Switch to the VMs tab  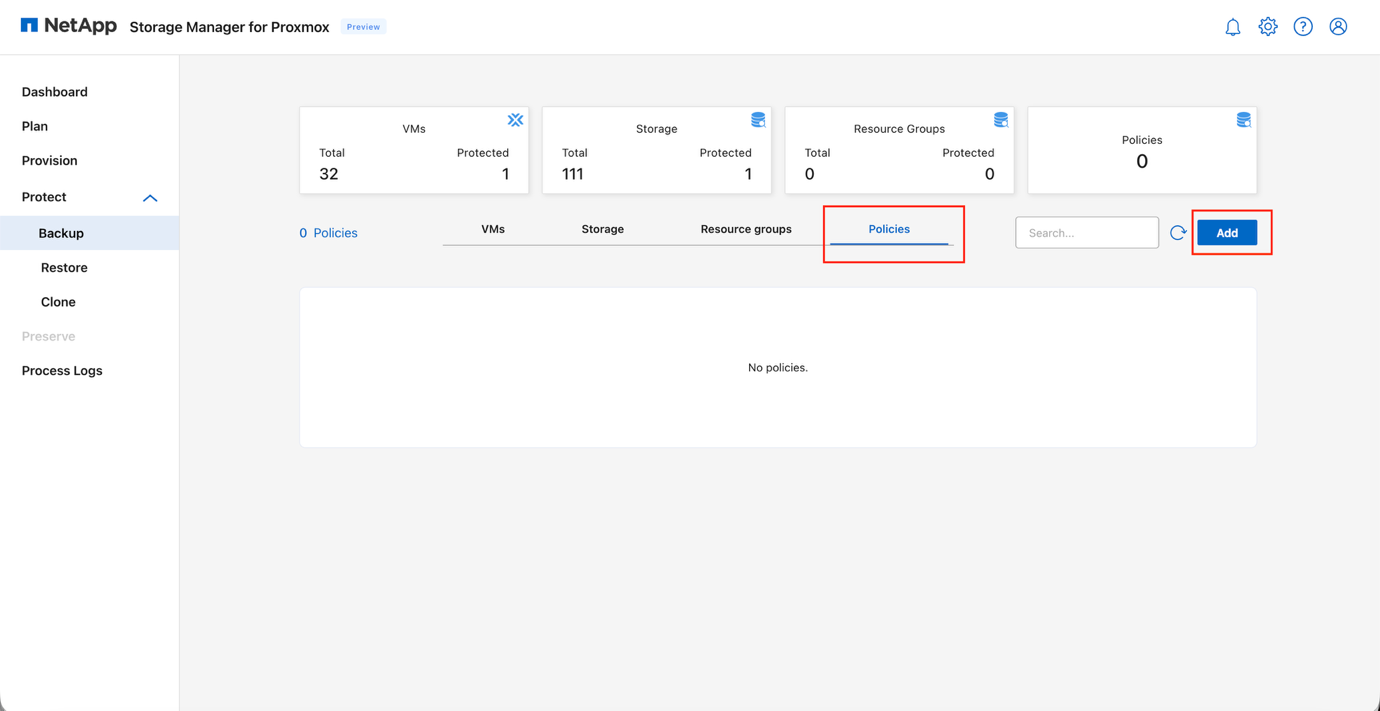point(493,229)
